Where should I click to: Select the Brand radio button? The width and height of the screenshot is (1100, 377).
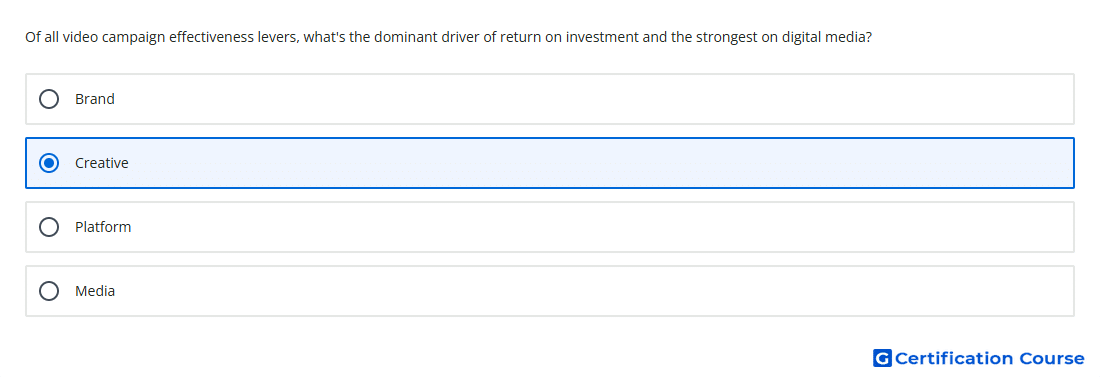[49, 99]
